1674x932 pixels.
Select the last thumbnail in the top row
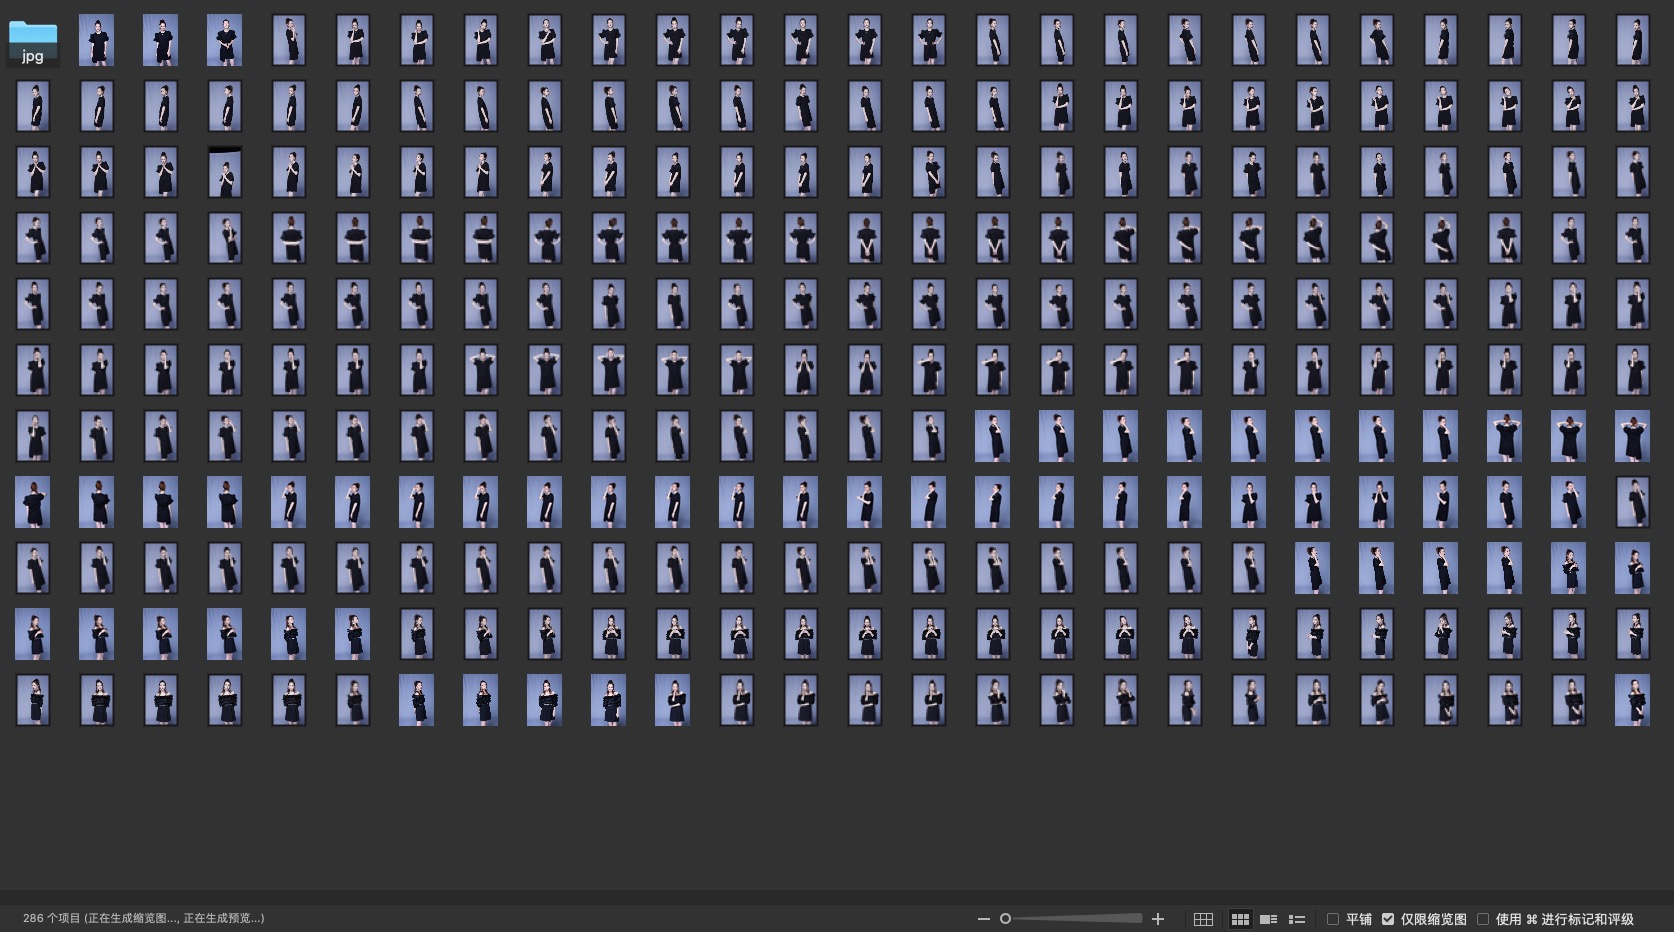pyautogui.click(x=1633, y=41)
